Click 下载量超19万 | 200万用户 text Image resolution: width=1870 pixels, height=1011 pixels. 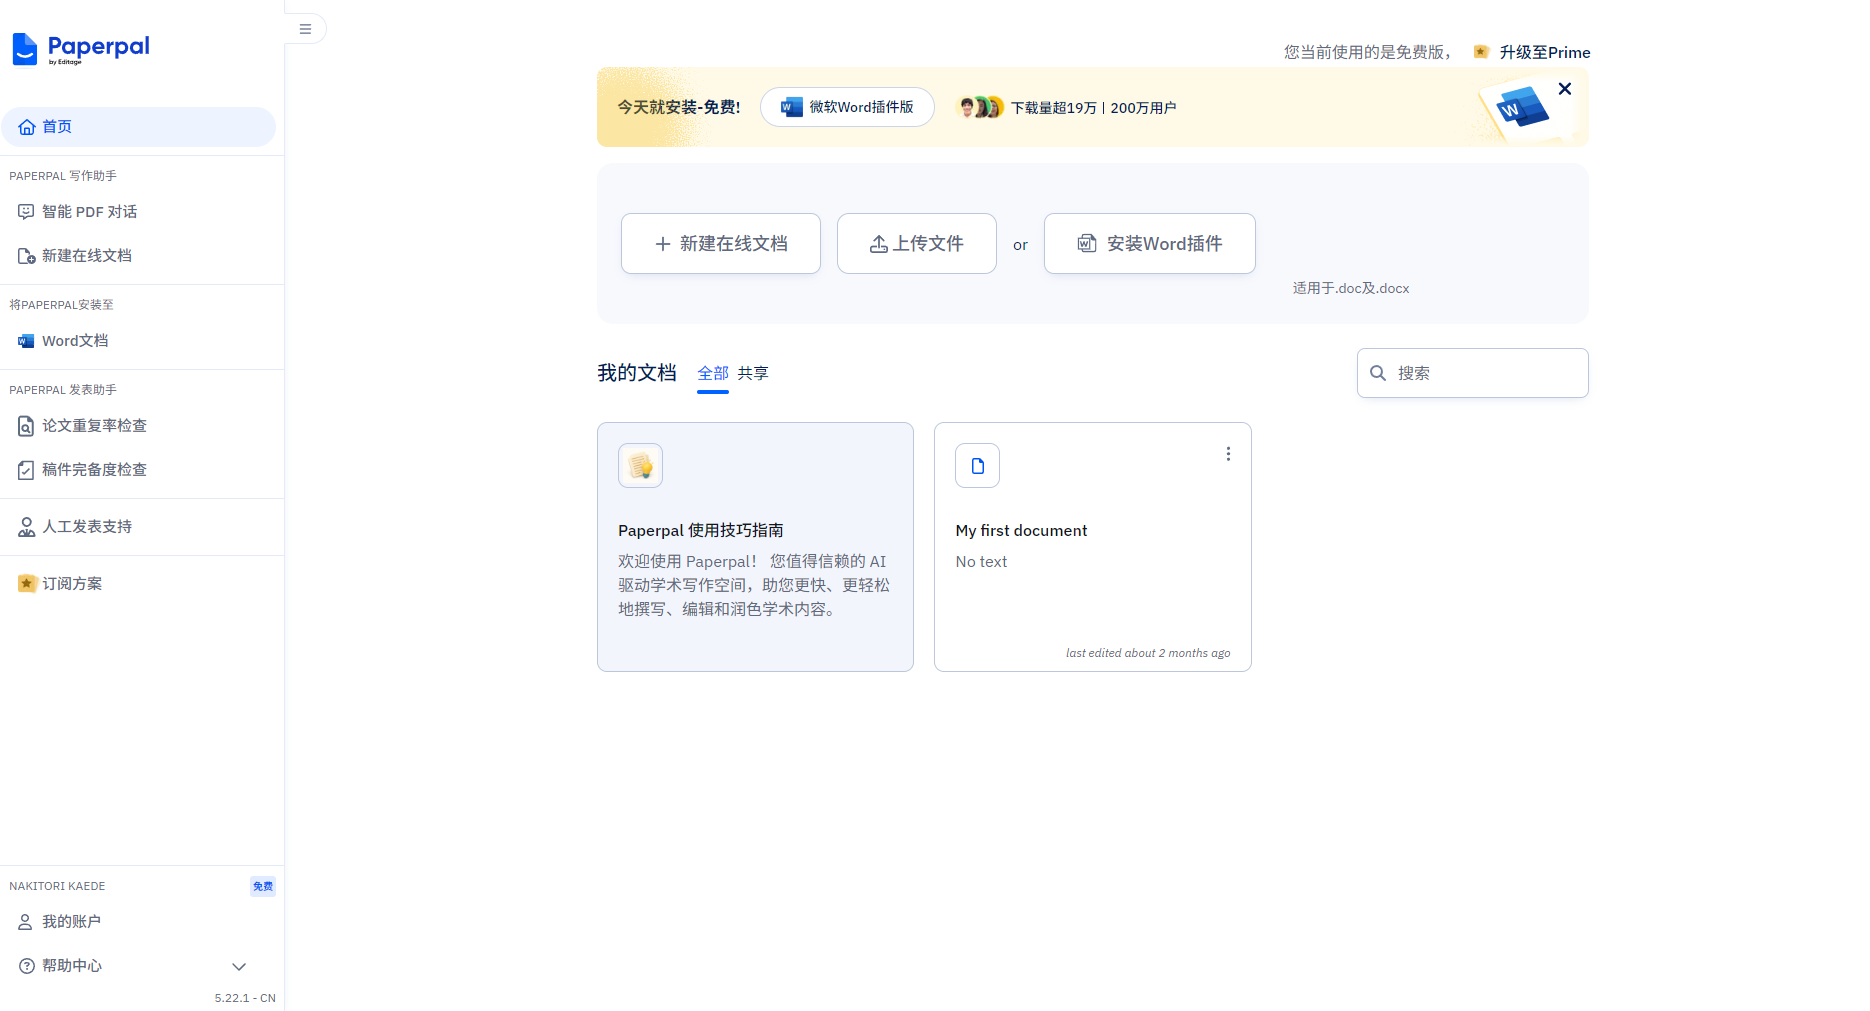pos(1094,108)
